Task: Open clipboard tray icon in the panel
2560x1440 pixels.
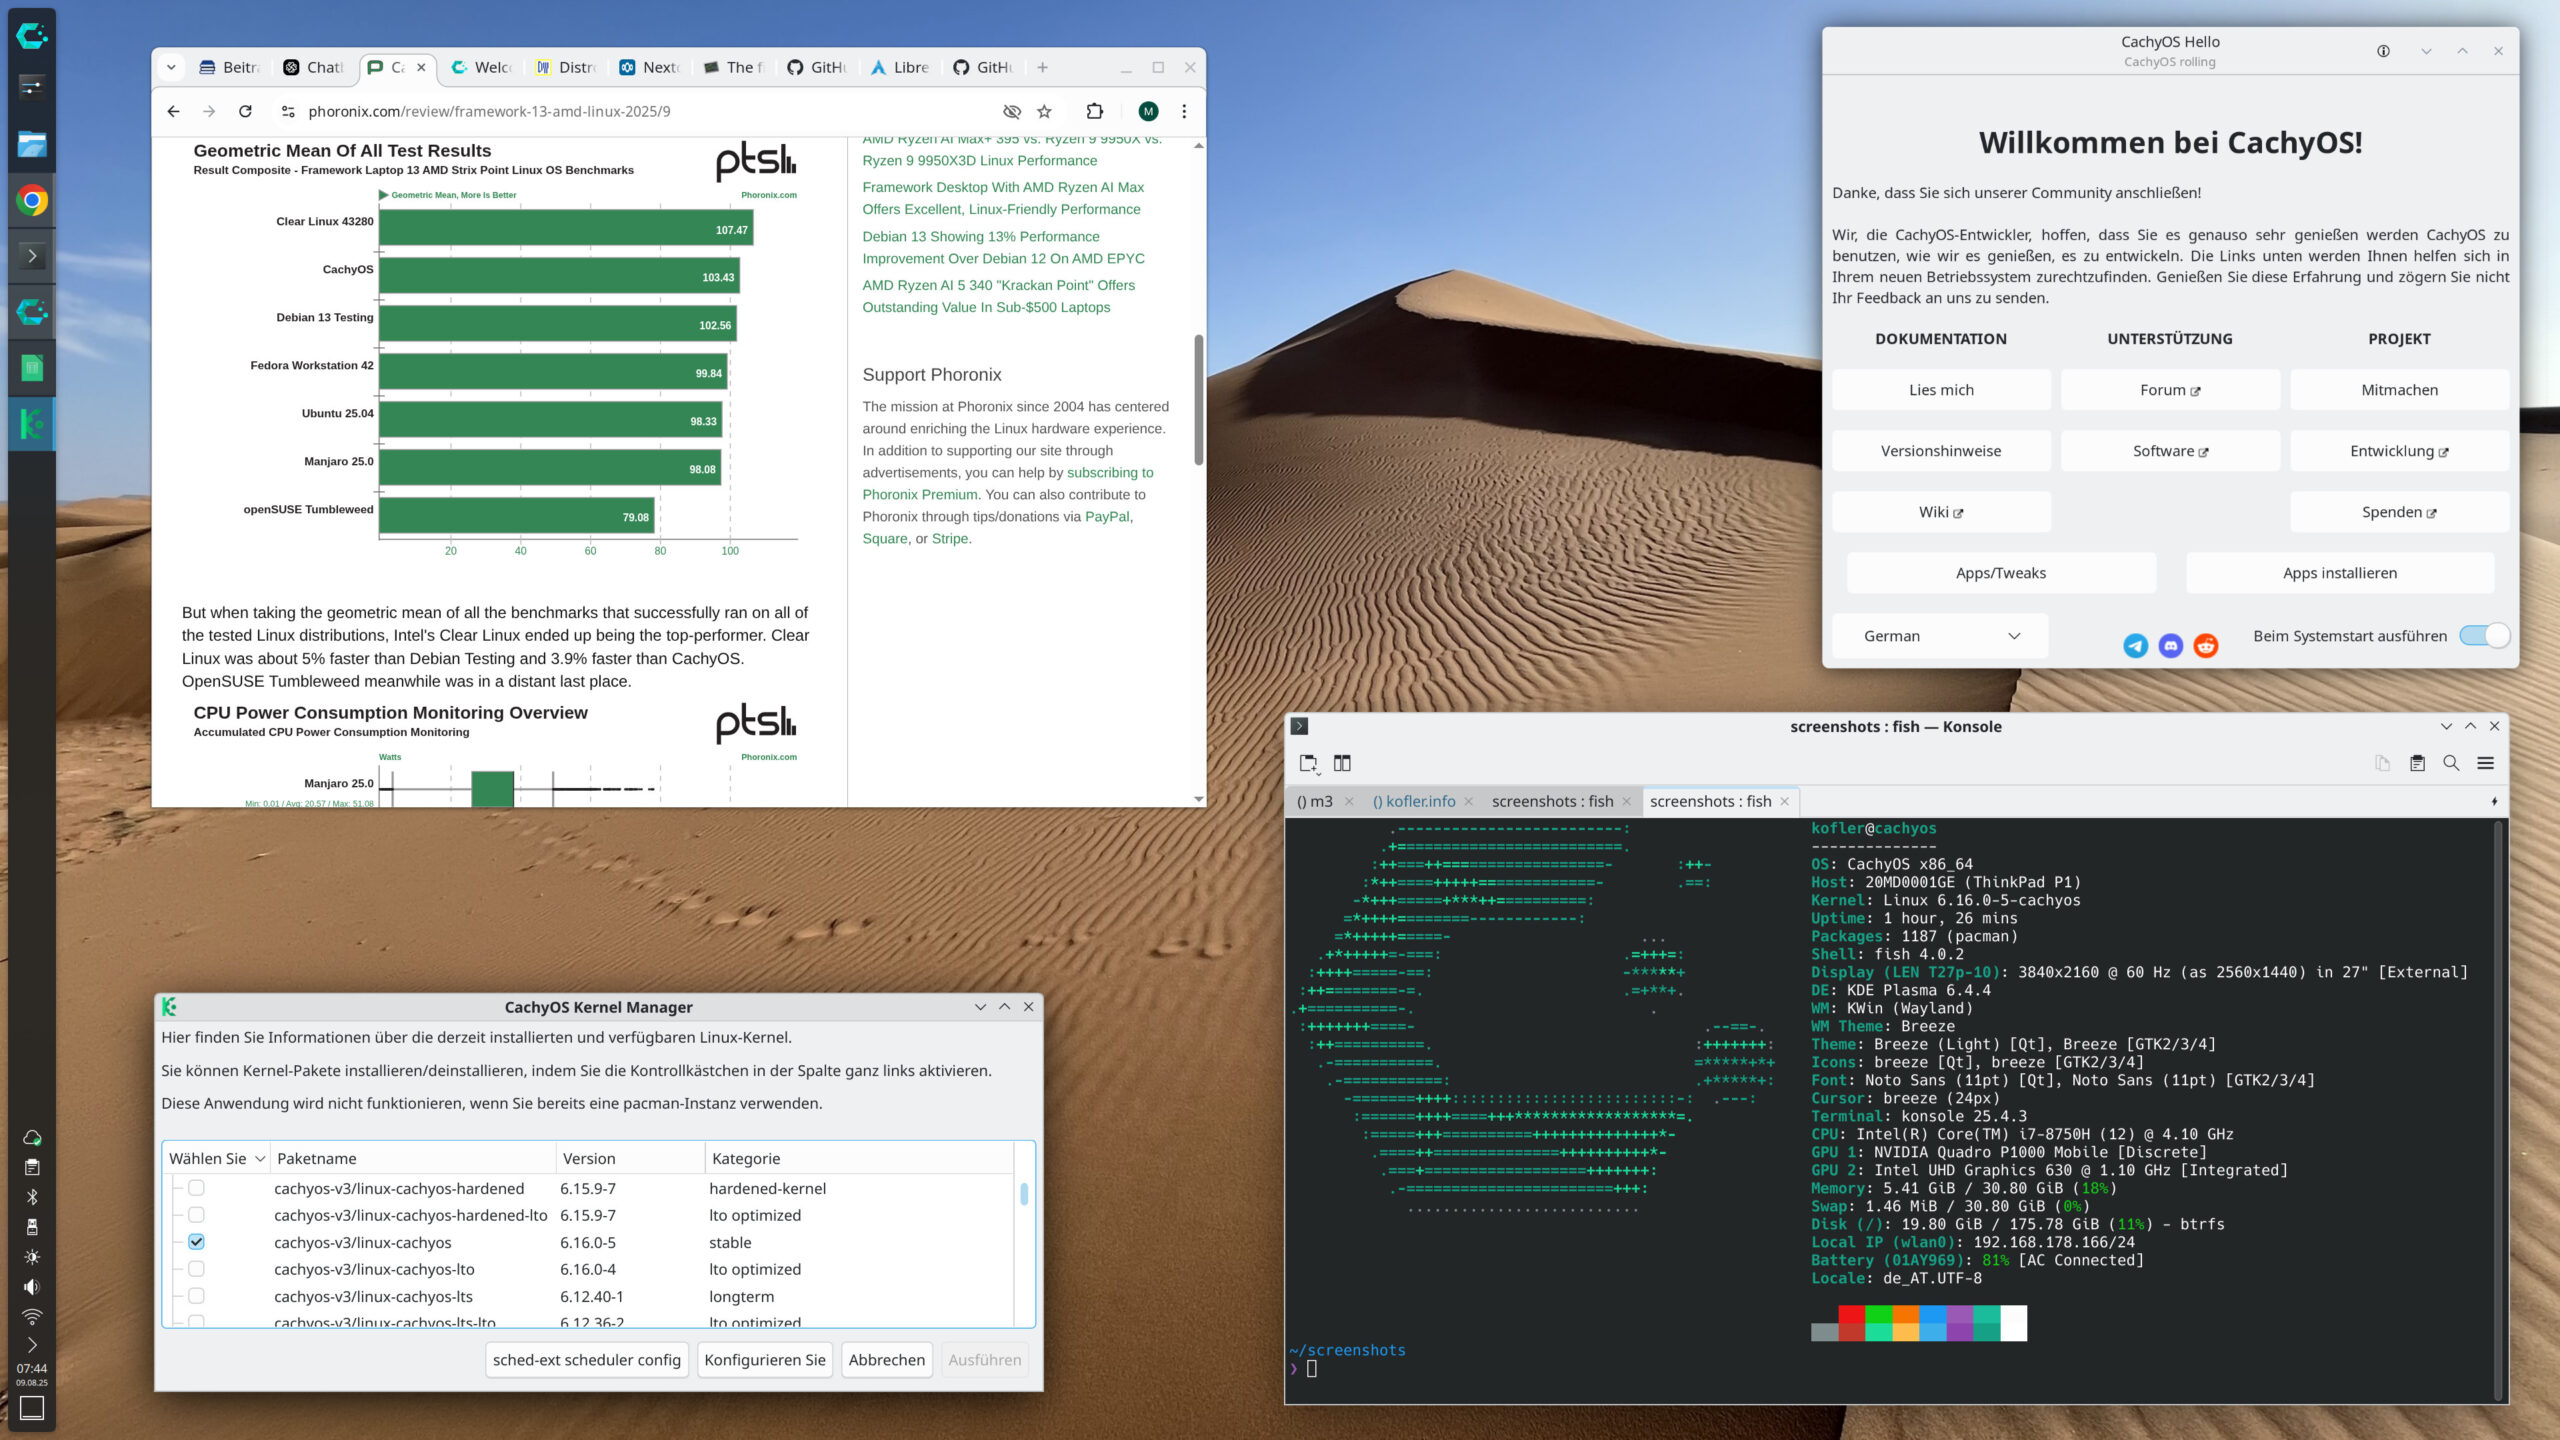Action: tap(32, 1167)
